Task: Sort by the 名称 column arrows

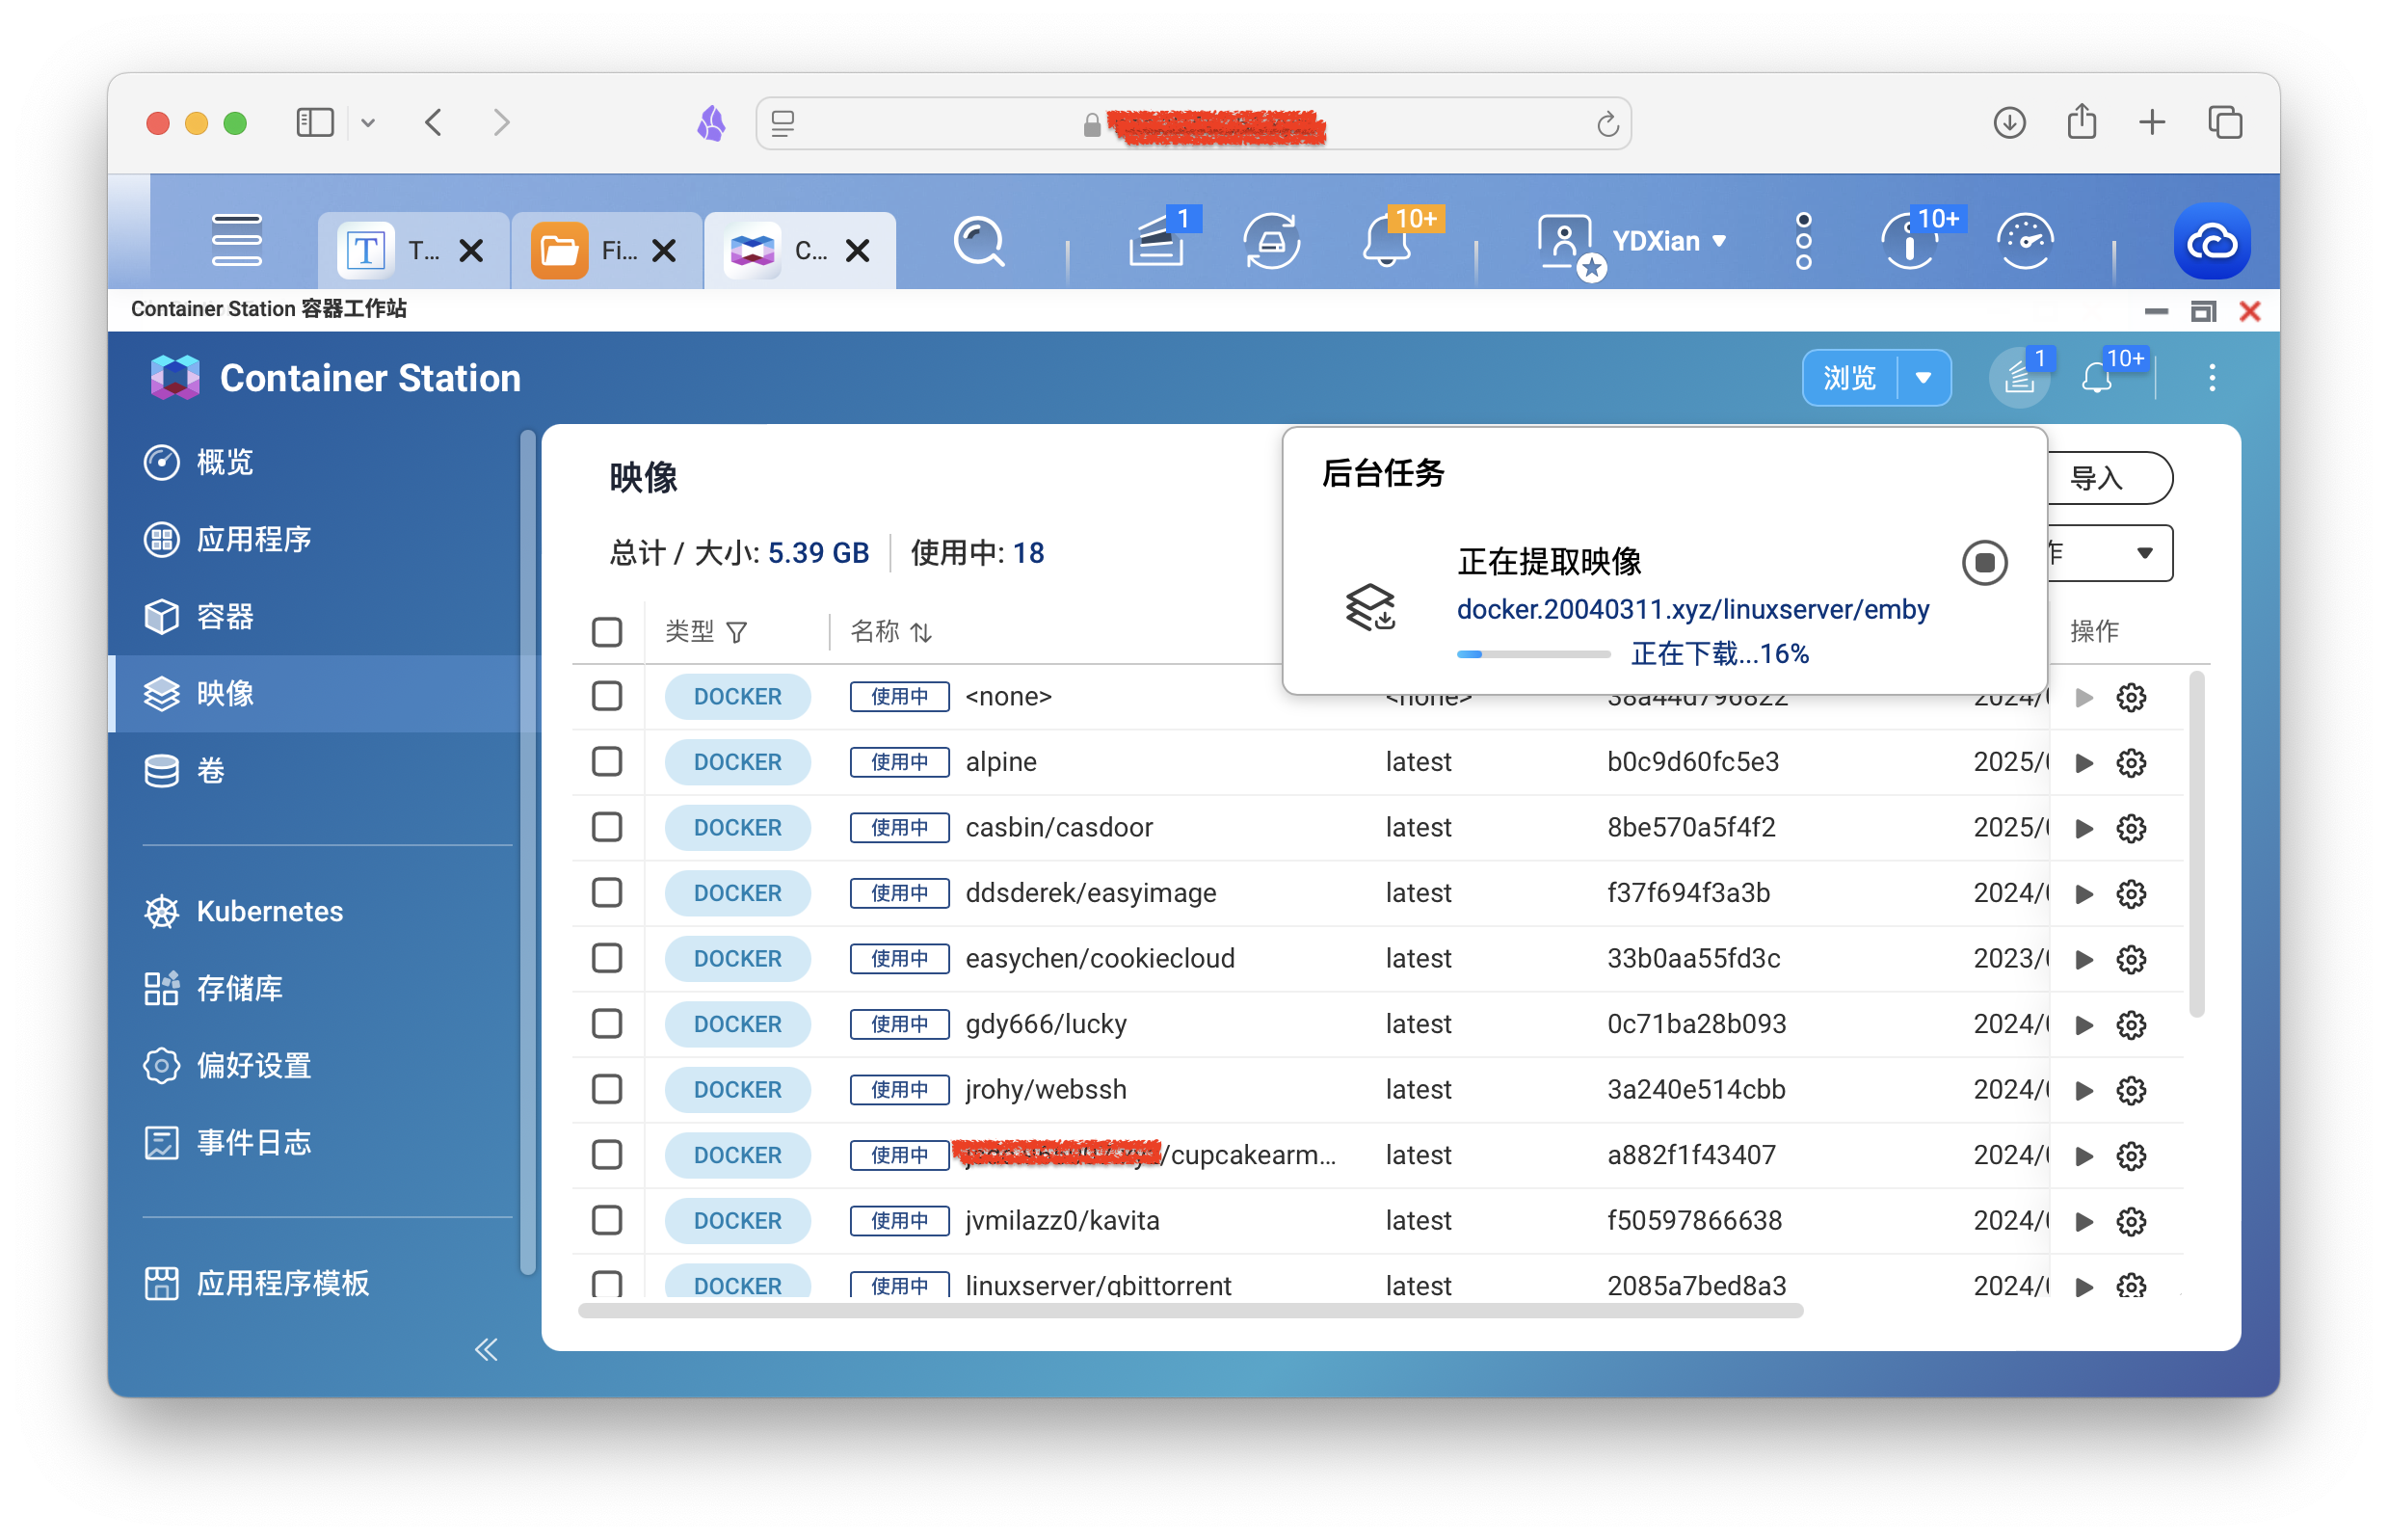Action: click(921, 632)
